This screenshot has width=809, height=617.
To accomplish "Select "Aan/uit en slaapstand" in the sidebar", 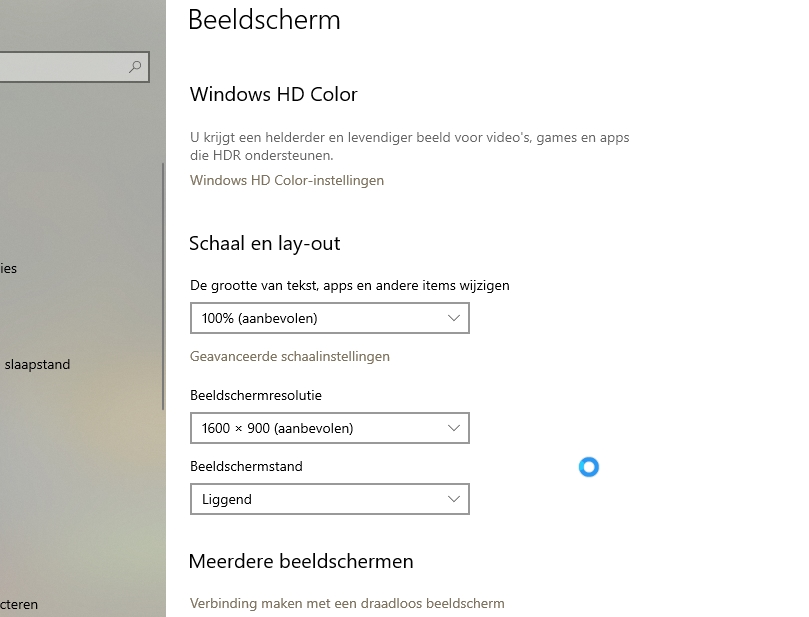I will coord(36,364).
